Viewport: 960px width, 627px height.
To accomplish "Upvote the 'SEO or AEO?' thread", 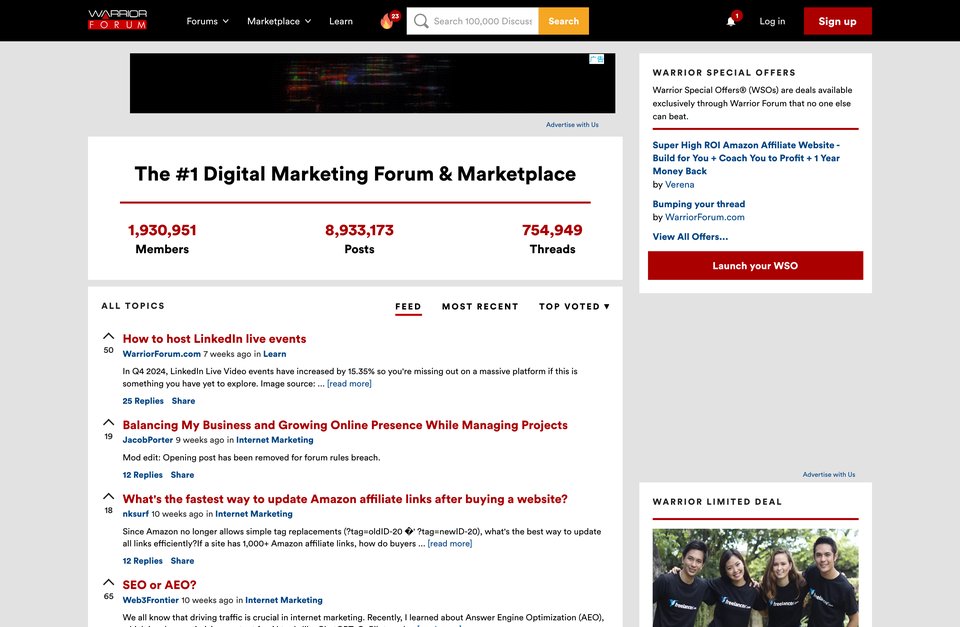I will point(108,582).
